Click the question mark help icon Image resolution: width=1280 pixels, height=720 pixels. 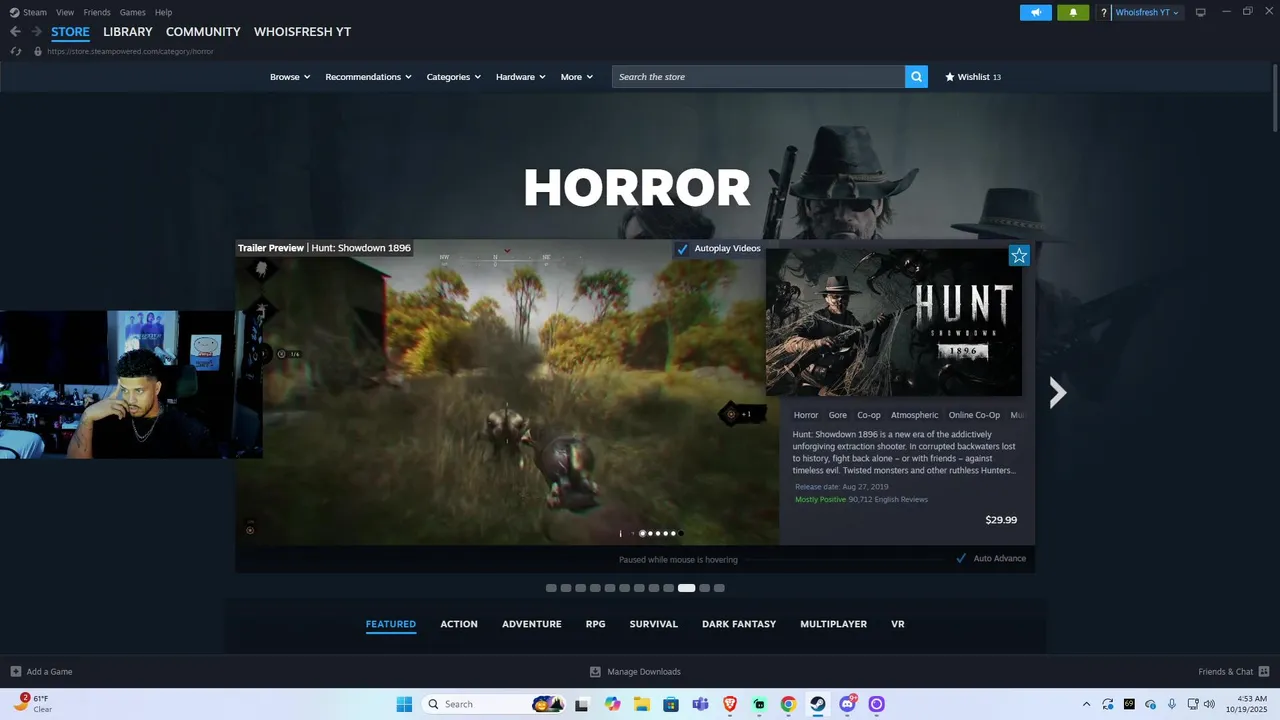click(x=1104, y=13)
